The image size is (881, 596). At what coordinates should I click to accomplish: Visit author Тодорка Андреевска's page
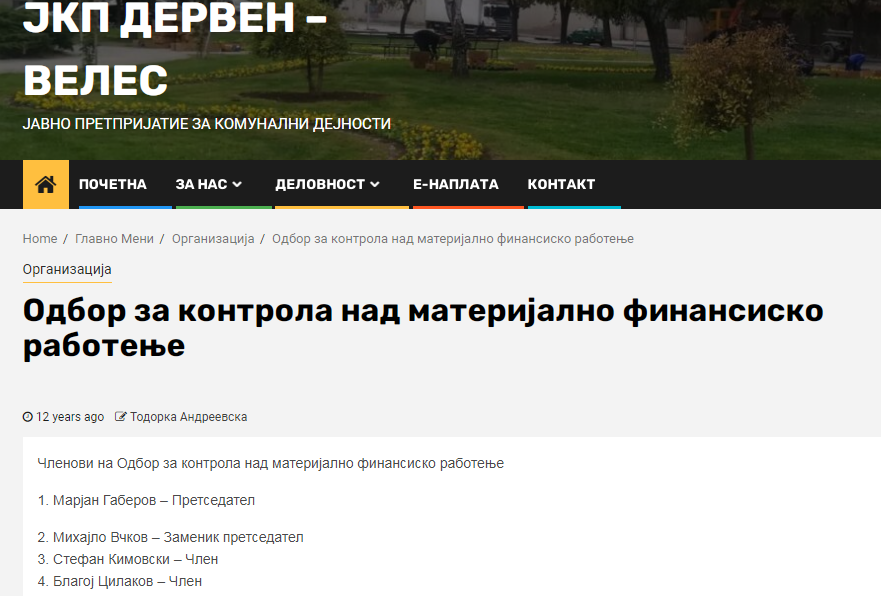coord(188,417)
